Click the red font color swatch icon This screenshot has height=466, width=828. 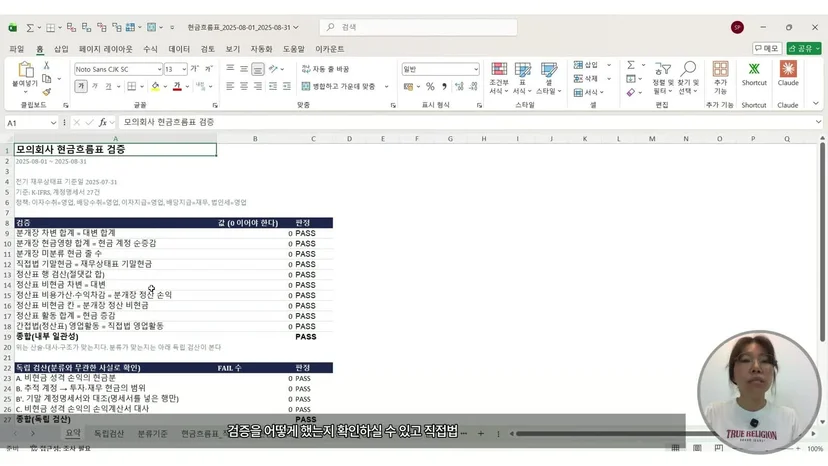coord(177,86)
